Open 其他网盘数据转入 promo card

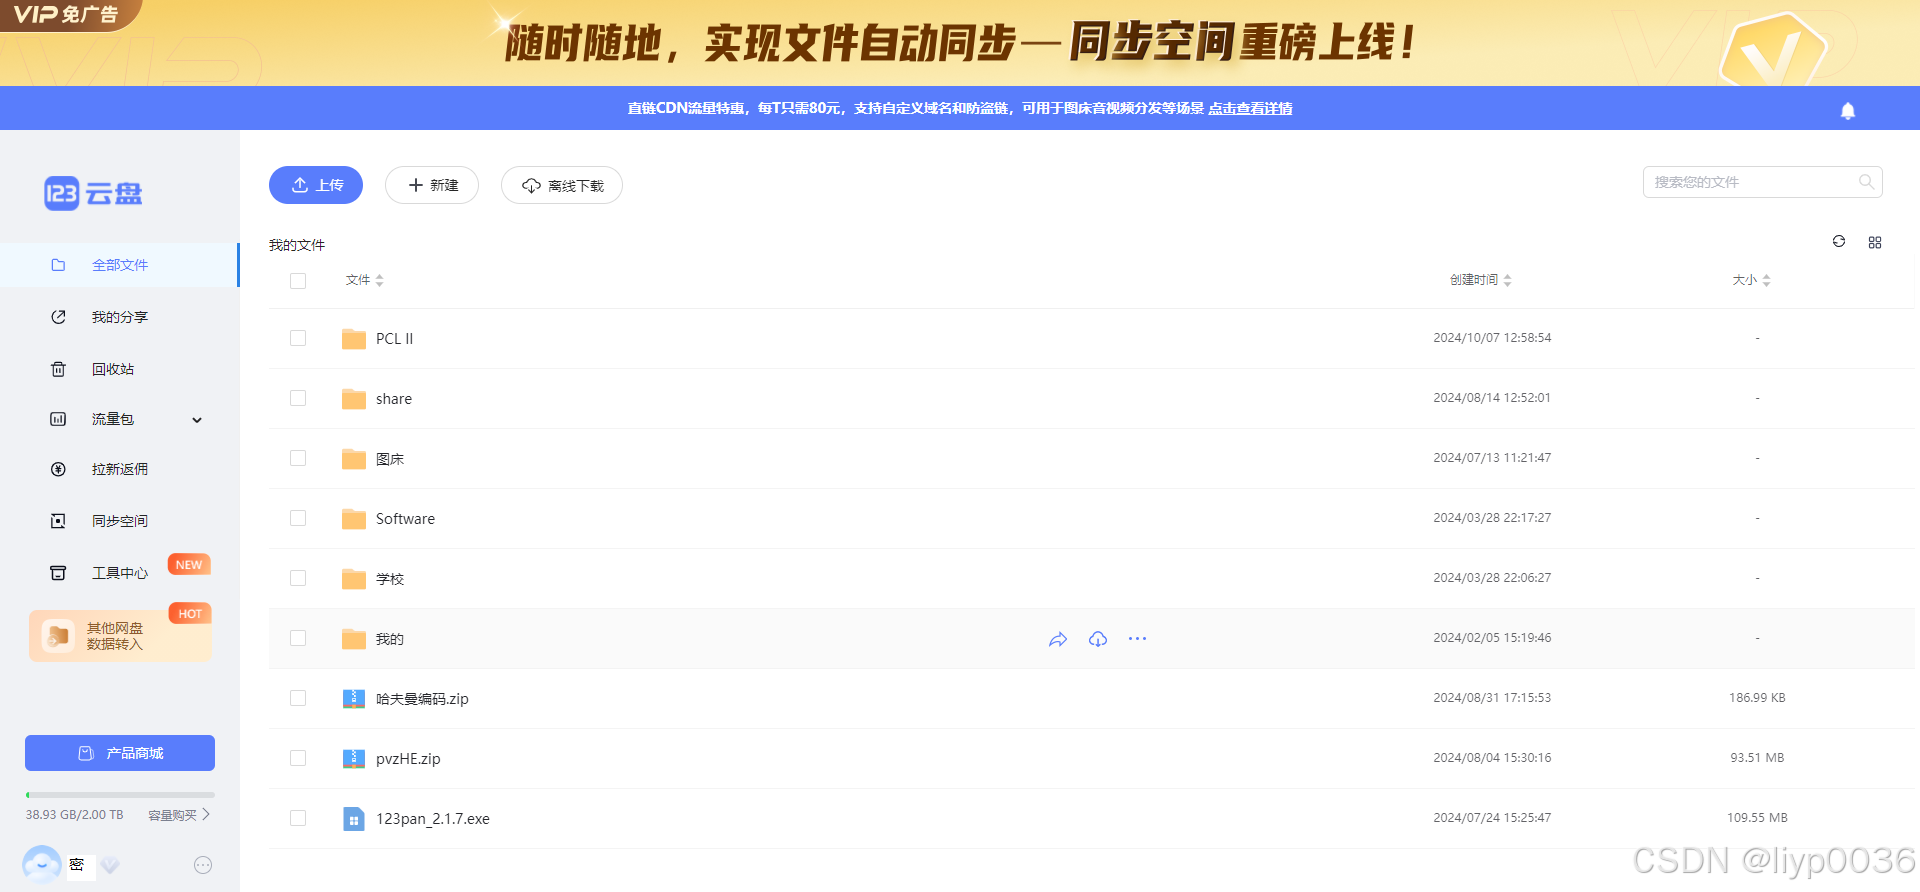pyautogui.click(x=120, y=636)
